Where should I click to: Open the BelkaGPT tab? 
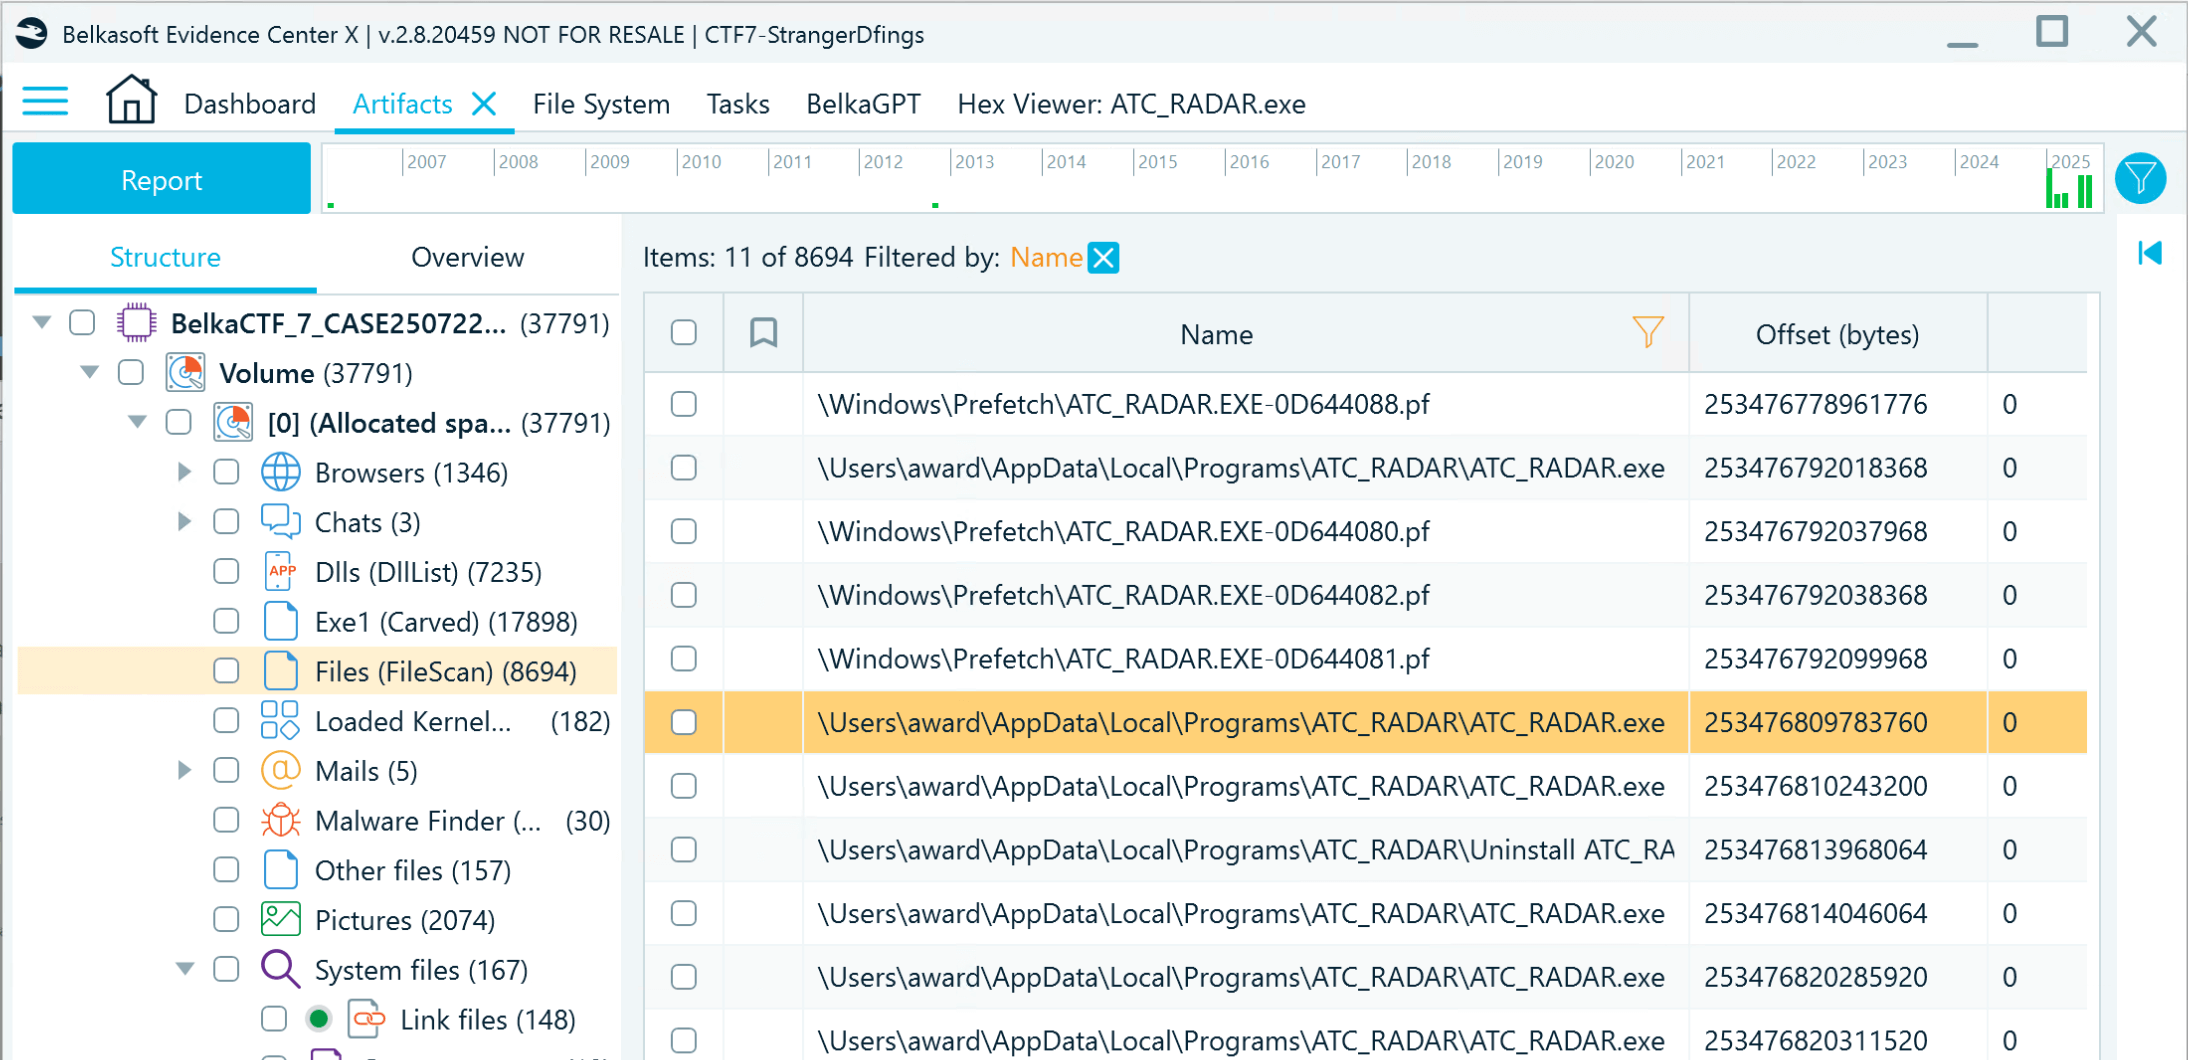tap(863, 104)
